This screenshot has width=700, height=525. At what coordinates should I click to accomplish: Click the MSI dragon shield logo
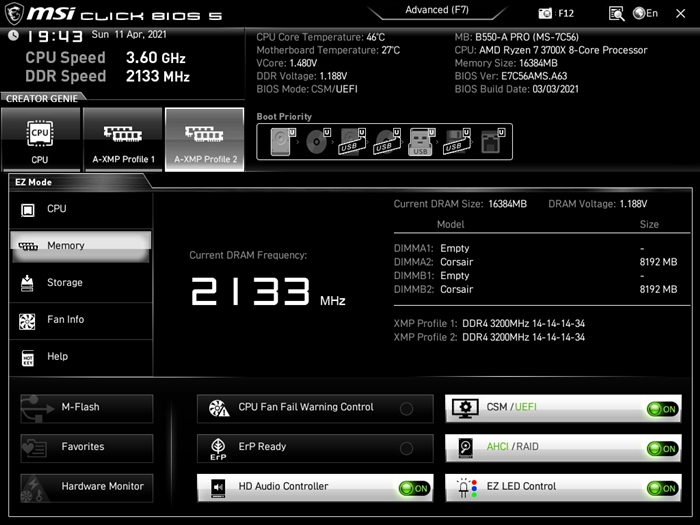pyautogui.click(x=13, y=13)
